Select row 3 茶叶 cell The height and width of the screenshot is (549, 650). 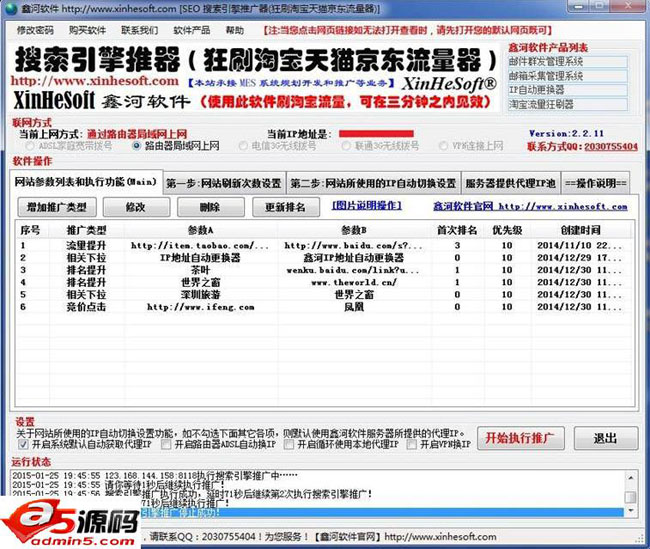coord(200,270)
